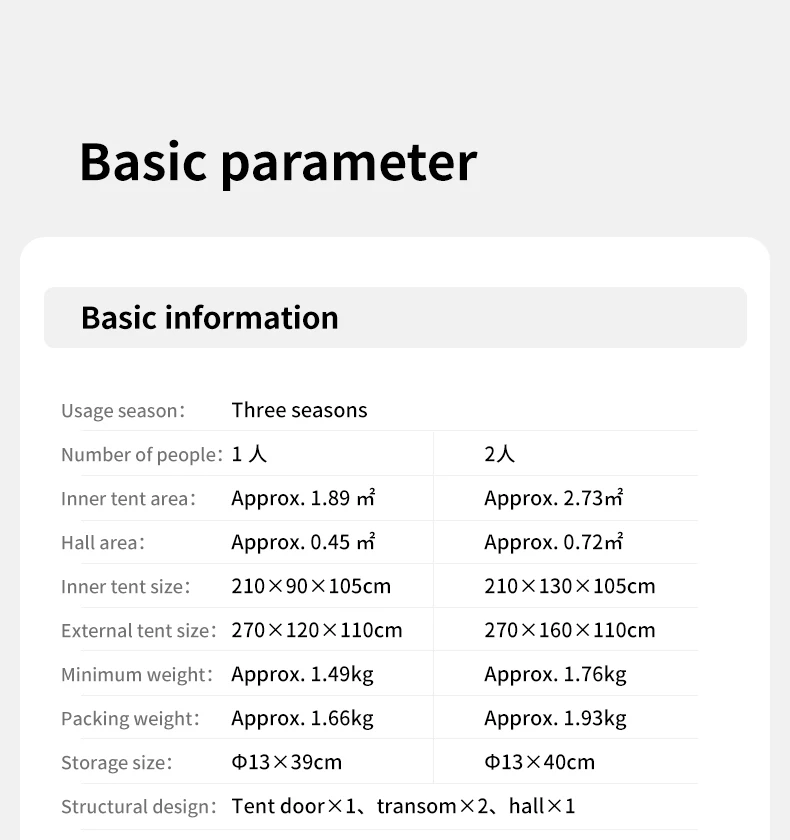
Task: Click the "270×120×110cm" external tent size
Action: coord(317,630)
